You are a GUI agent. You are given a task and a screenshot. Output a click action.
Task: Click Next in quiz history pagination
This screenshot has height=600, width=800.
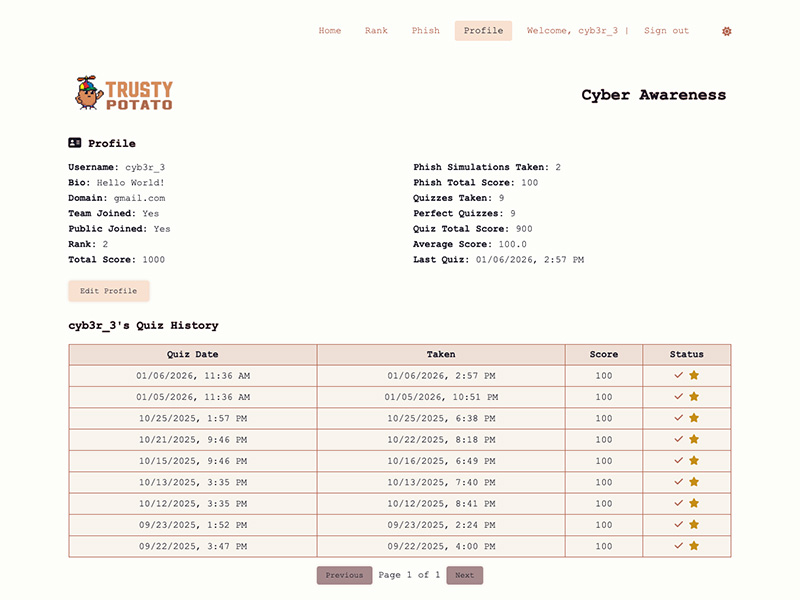(x=464, y=576)
